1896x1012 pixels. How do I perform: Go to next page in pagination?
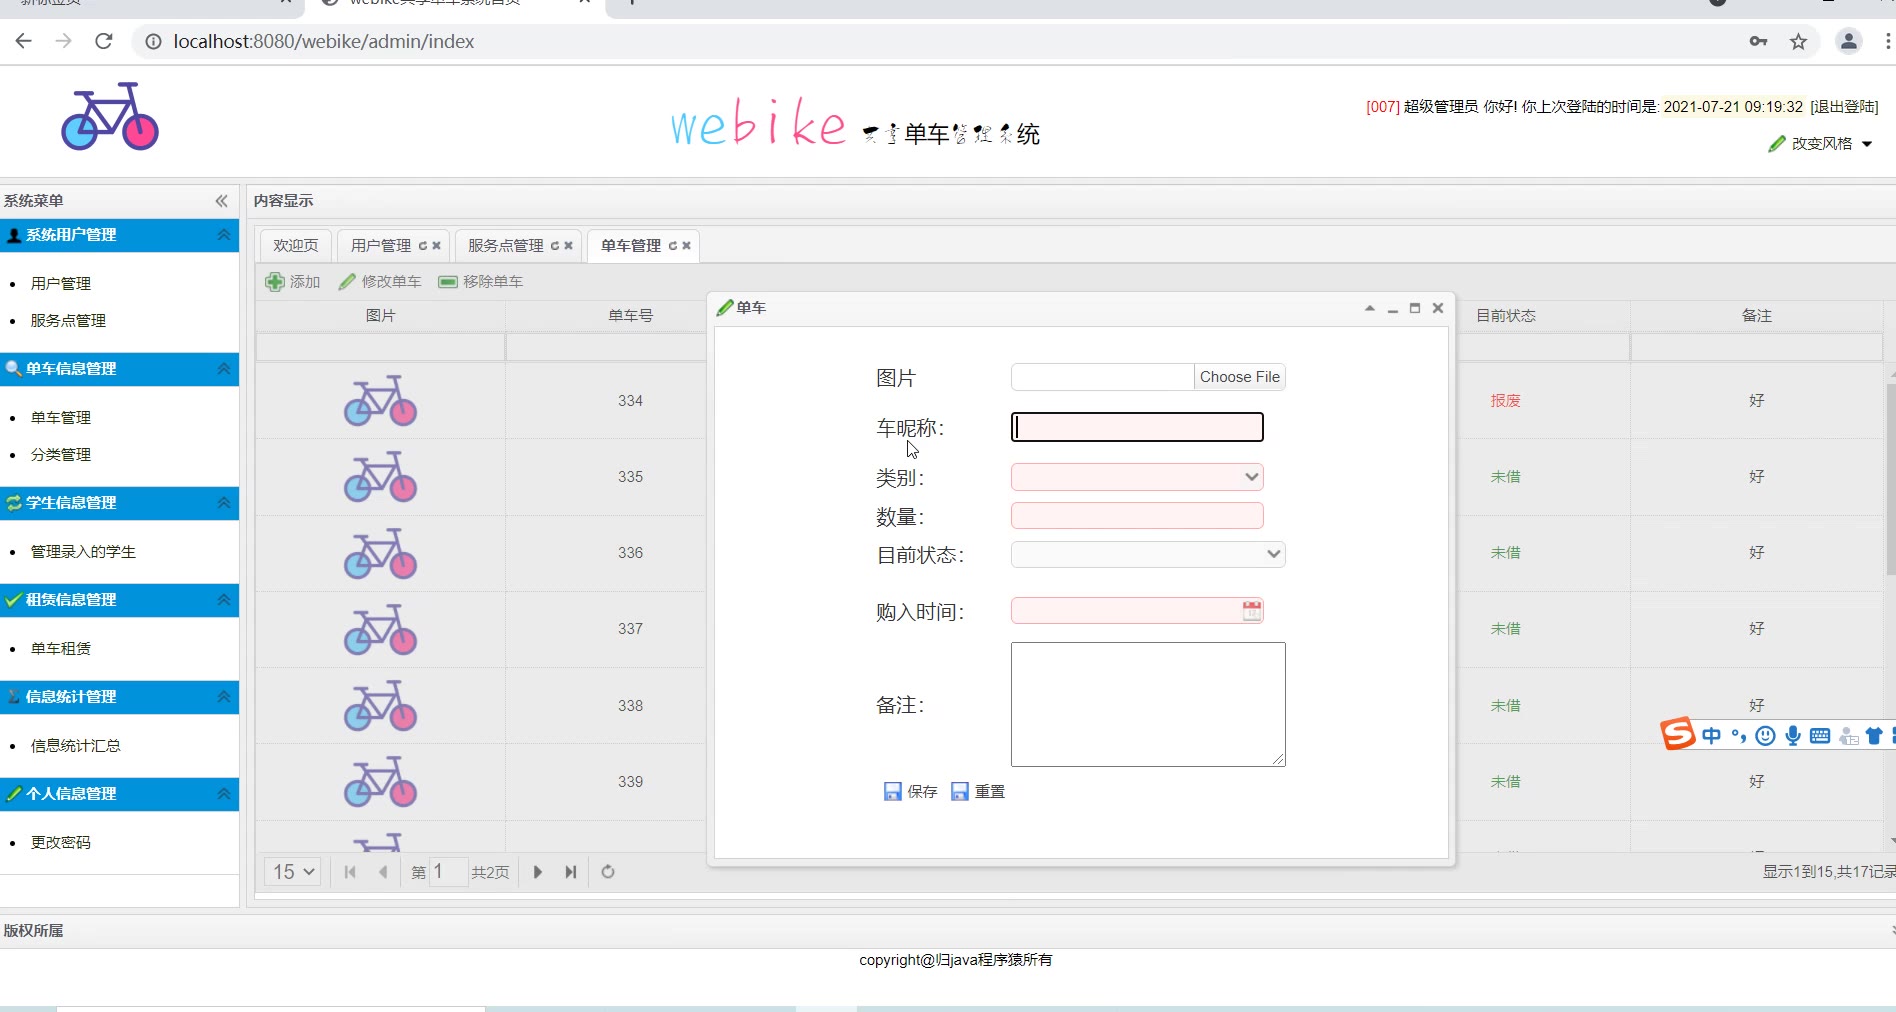(538, 872)
